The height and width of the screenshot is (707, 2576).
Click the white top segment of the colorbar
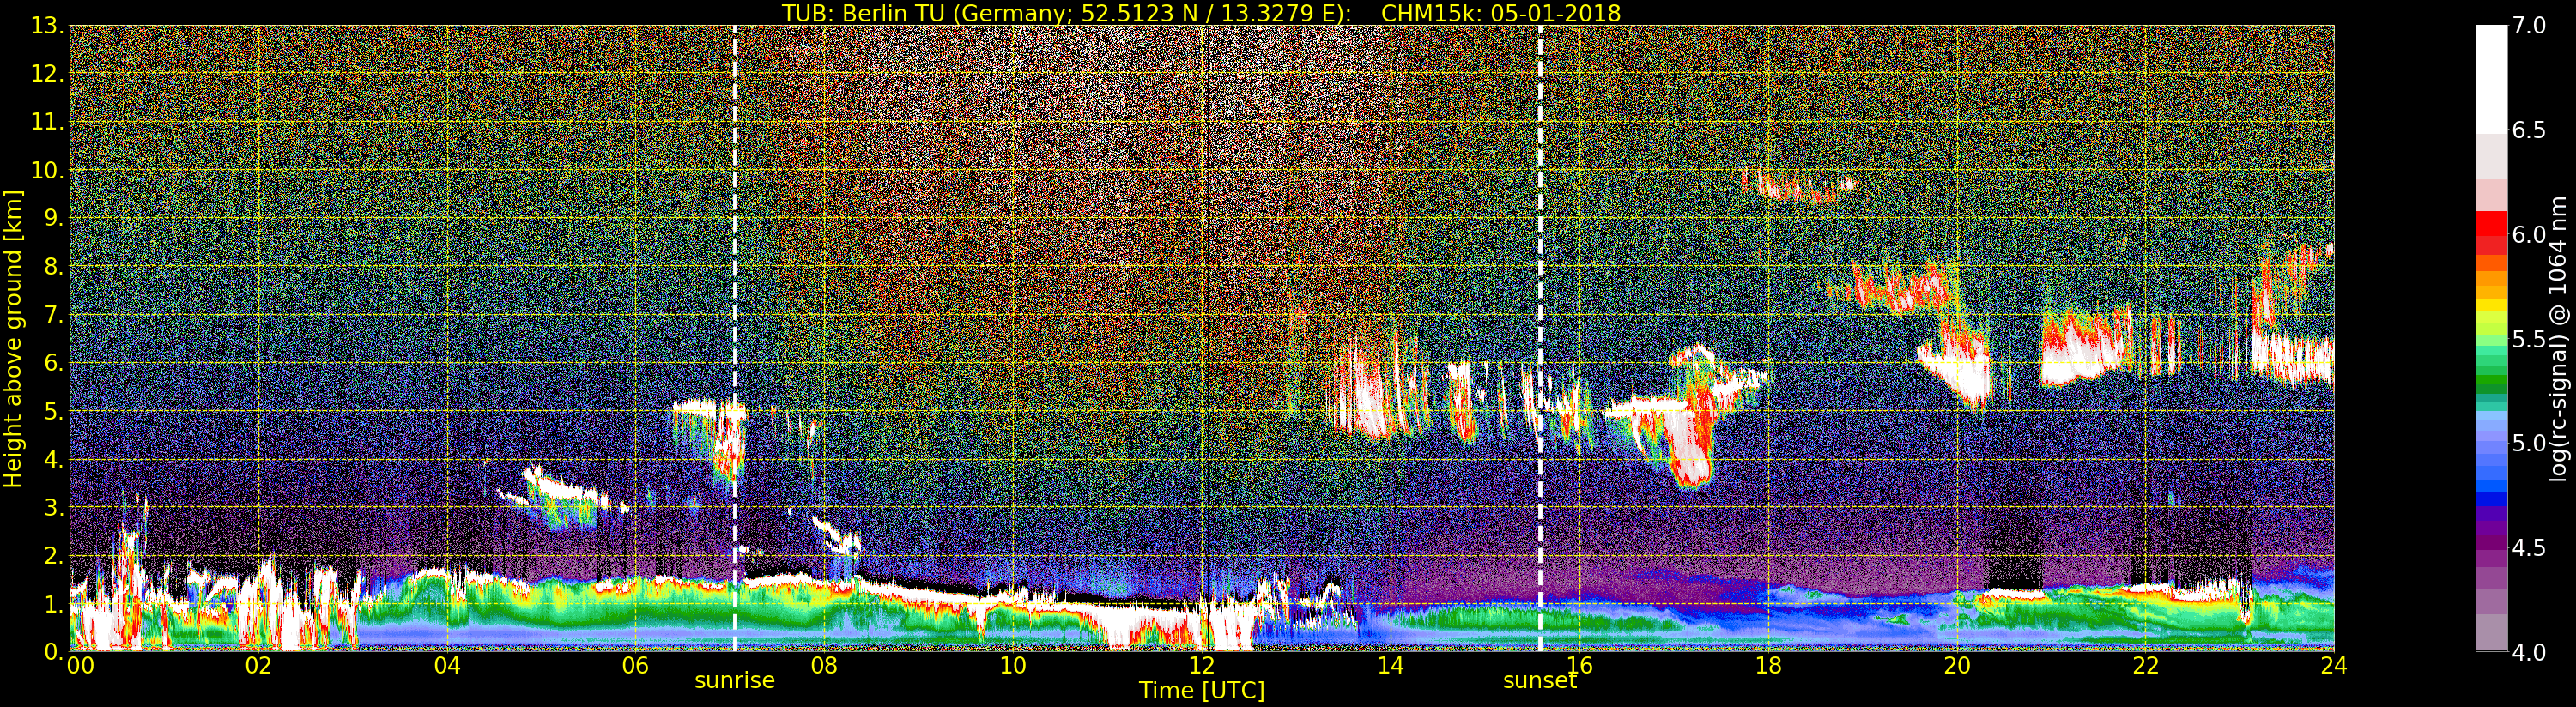point(2491,79)
